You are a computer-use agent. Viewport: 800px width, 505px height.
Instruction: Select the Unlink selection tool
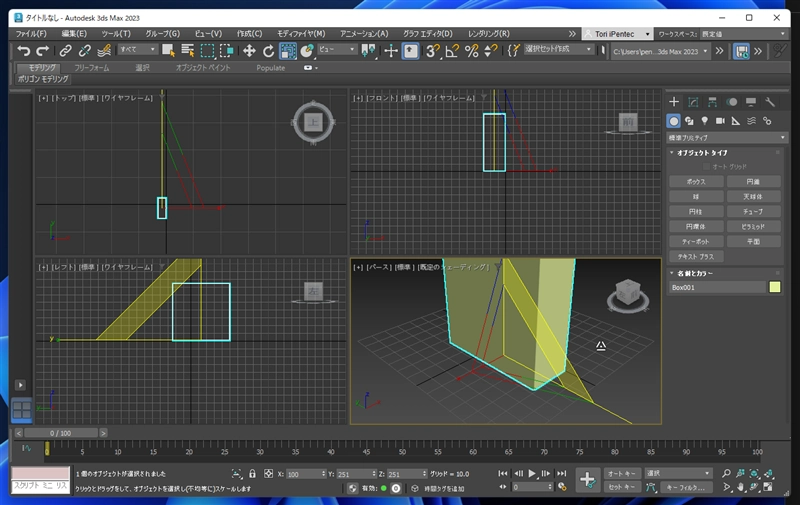coord(84,50)
